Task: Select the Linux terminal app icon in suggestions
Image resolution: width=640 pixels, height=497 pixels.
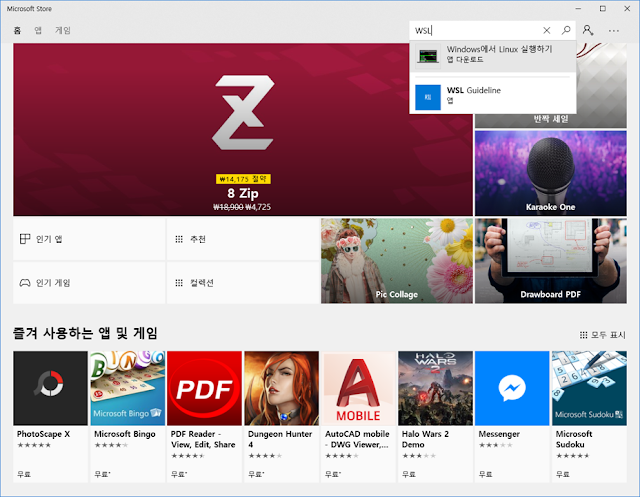Action: (x=428, y=56)
